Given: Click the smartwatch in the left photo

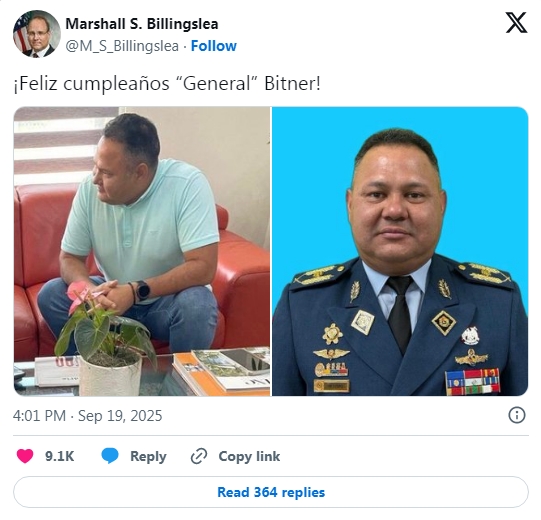Looking at the screenshot, I should click(142, 290).
